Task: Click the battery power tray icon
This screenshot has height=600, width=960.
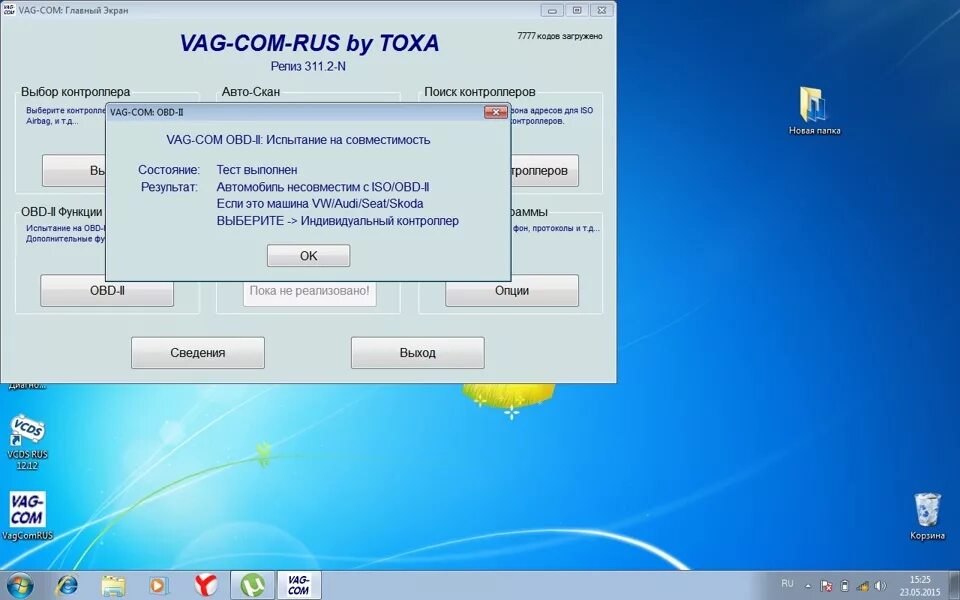Action: click(x=844, y=587)
